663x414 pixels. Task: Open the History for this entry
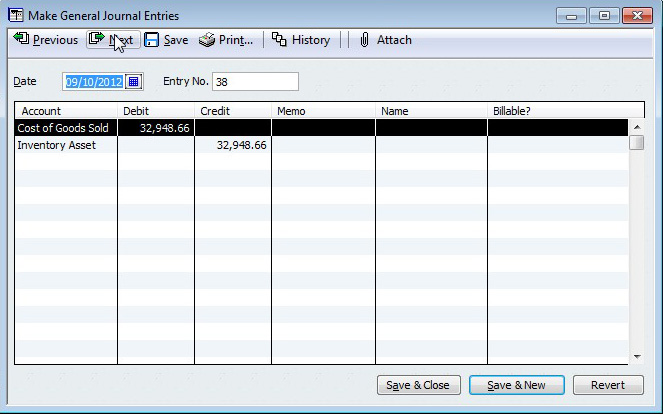300,40
